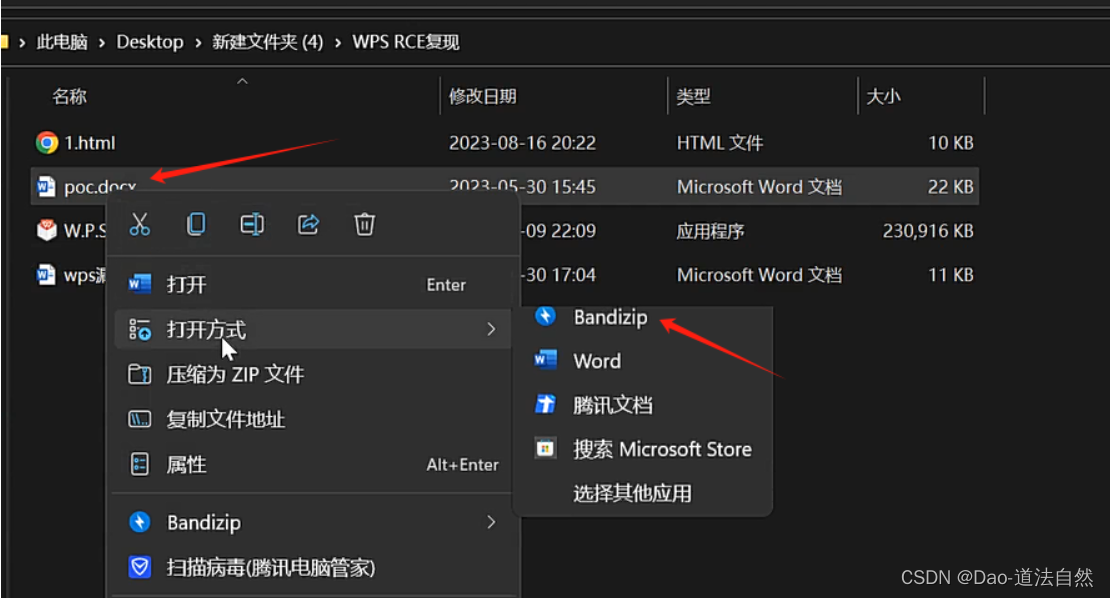Click chevron before 此电脑 in address bar
Viewport: 1110px width, 598px height.
point(22,42)
